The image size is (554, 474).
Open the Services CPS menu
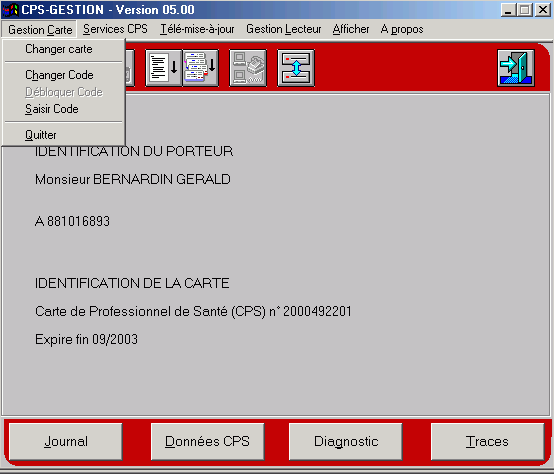(x=116, y=29)
